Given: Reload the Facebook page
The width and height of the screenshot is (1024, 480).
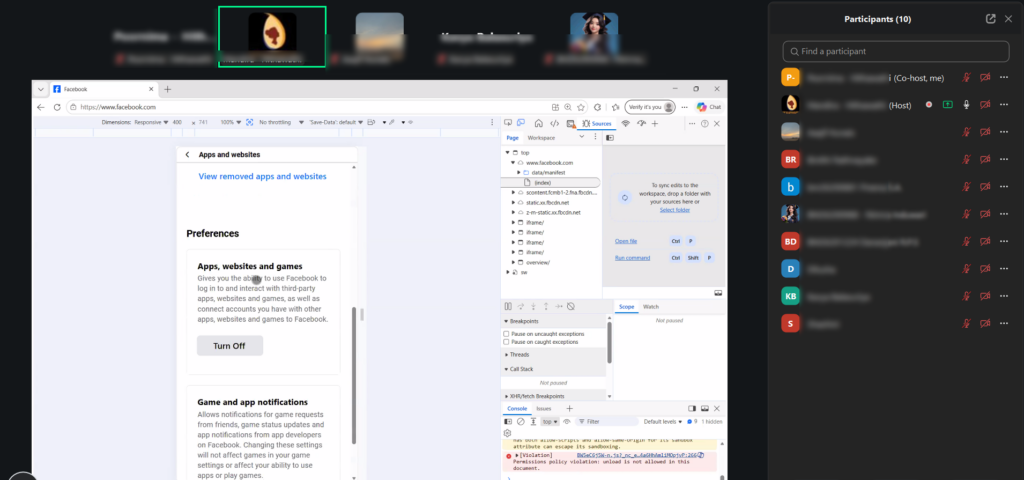Looking at the screenshot, I should click(x=57, y=107).
